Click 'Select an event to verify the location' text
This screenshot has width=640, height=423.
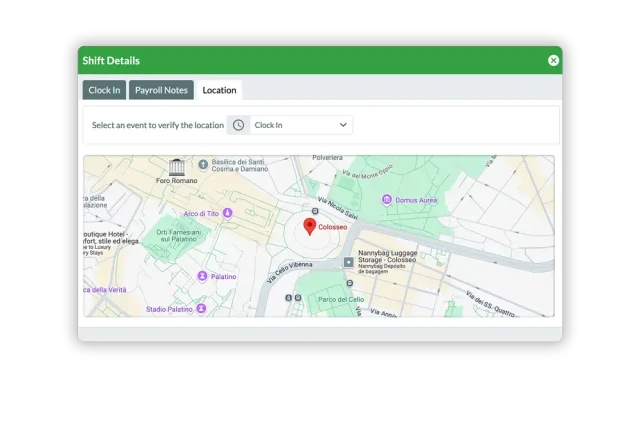tap(158, 125)
